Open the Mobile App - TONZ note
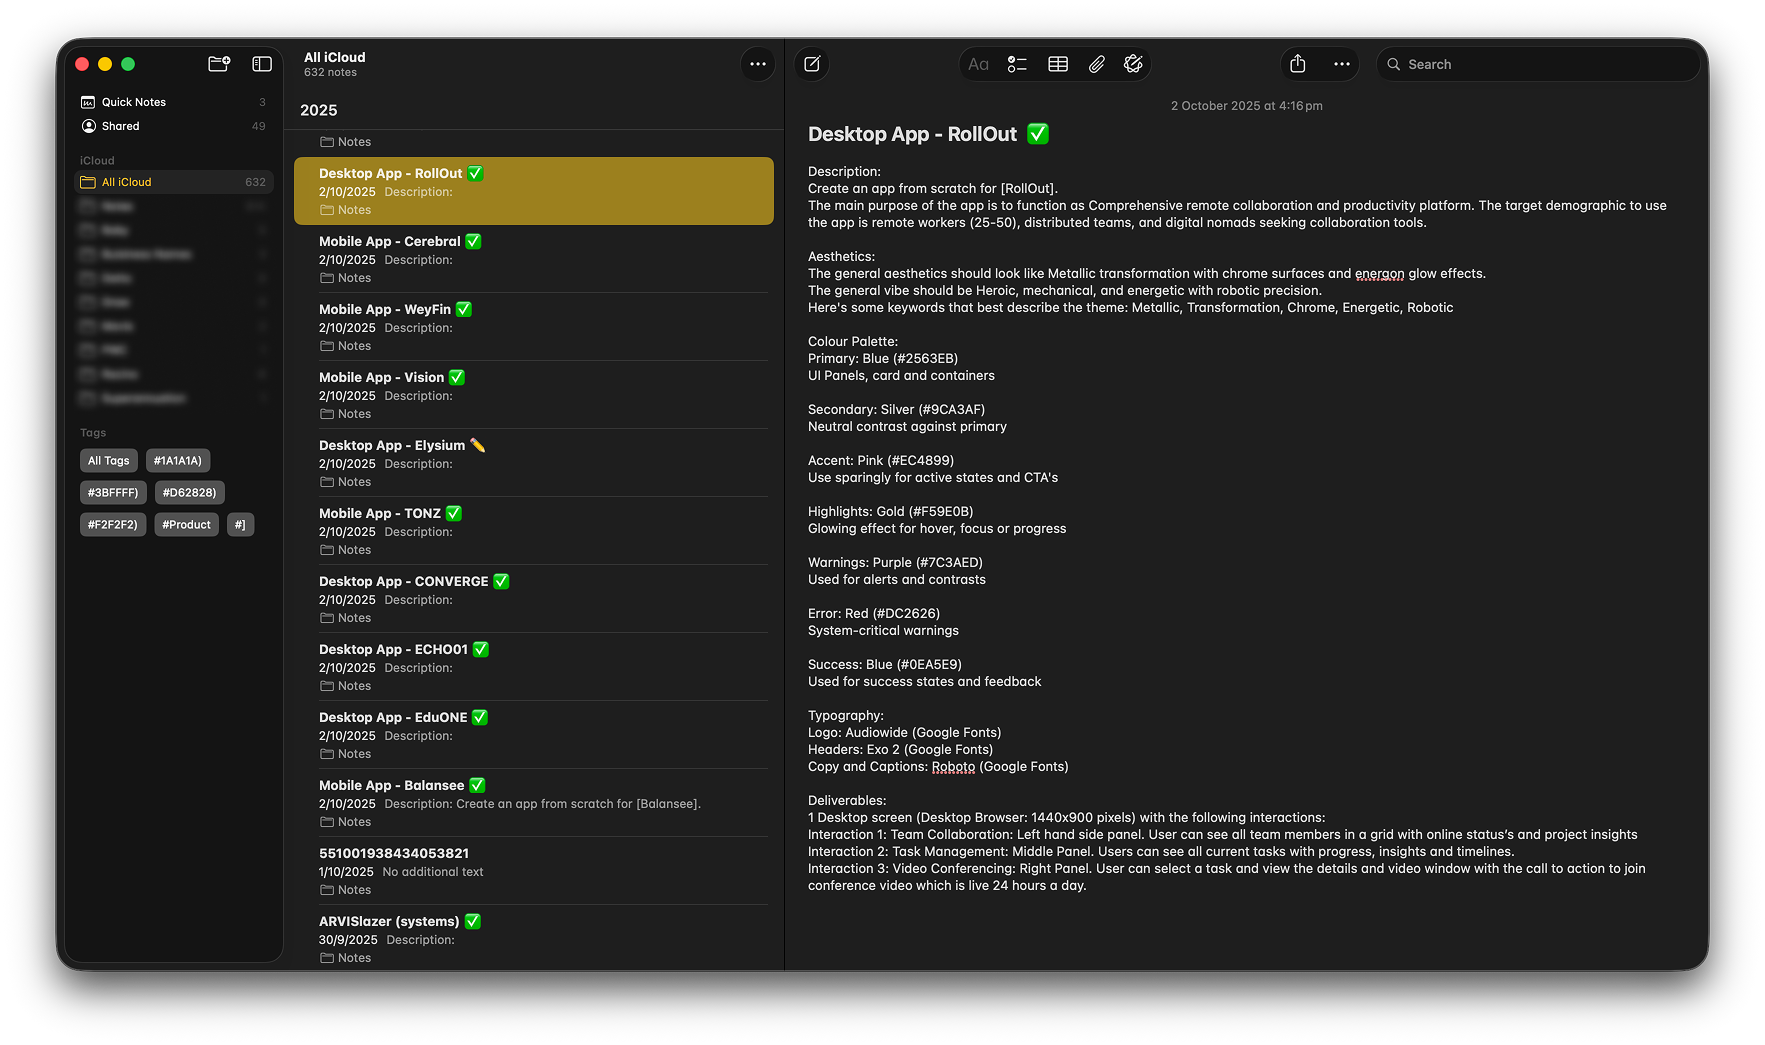Image resolution: width=1765 pixels, height=1045 pixels. [534, 531]
